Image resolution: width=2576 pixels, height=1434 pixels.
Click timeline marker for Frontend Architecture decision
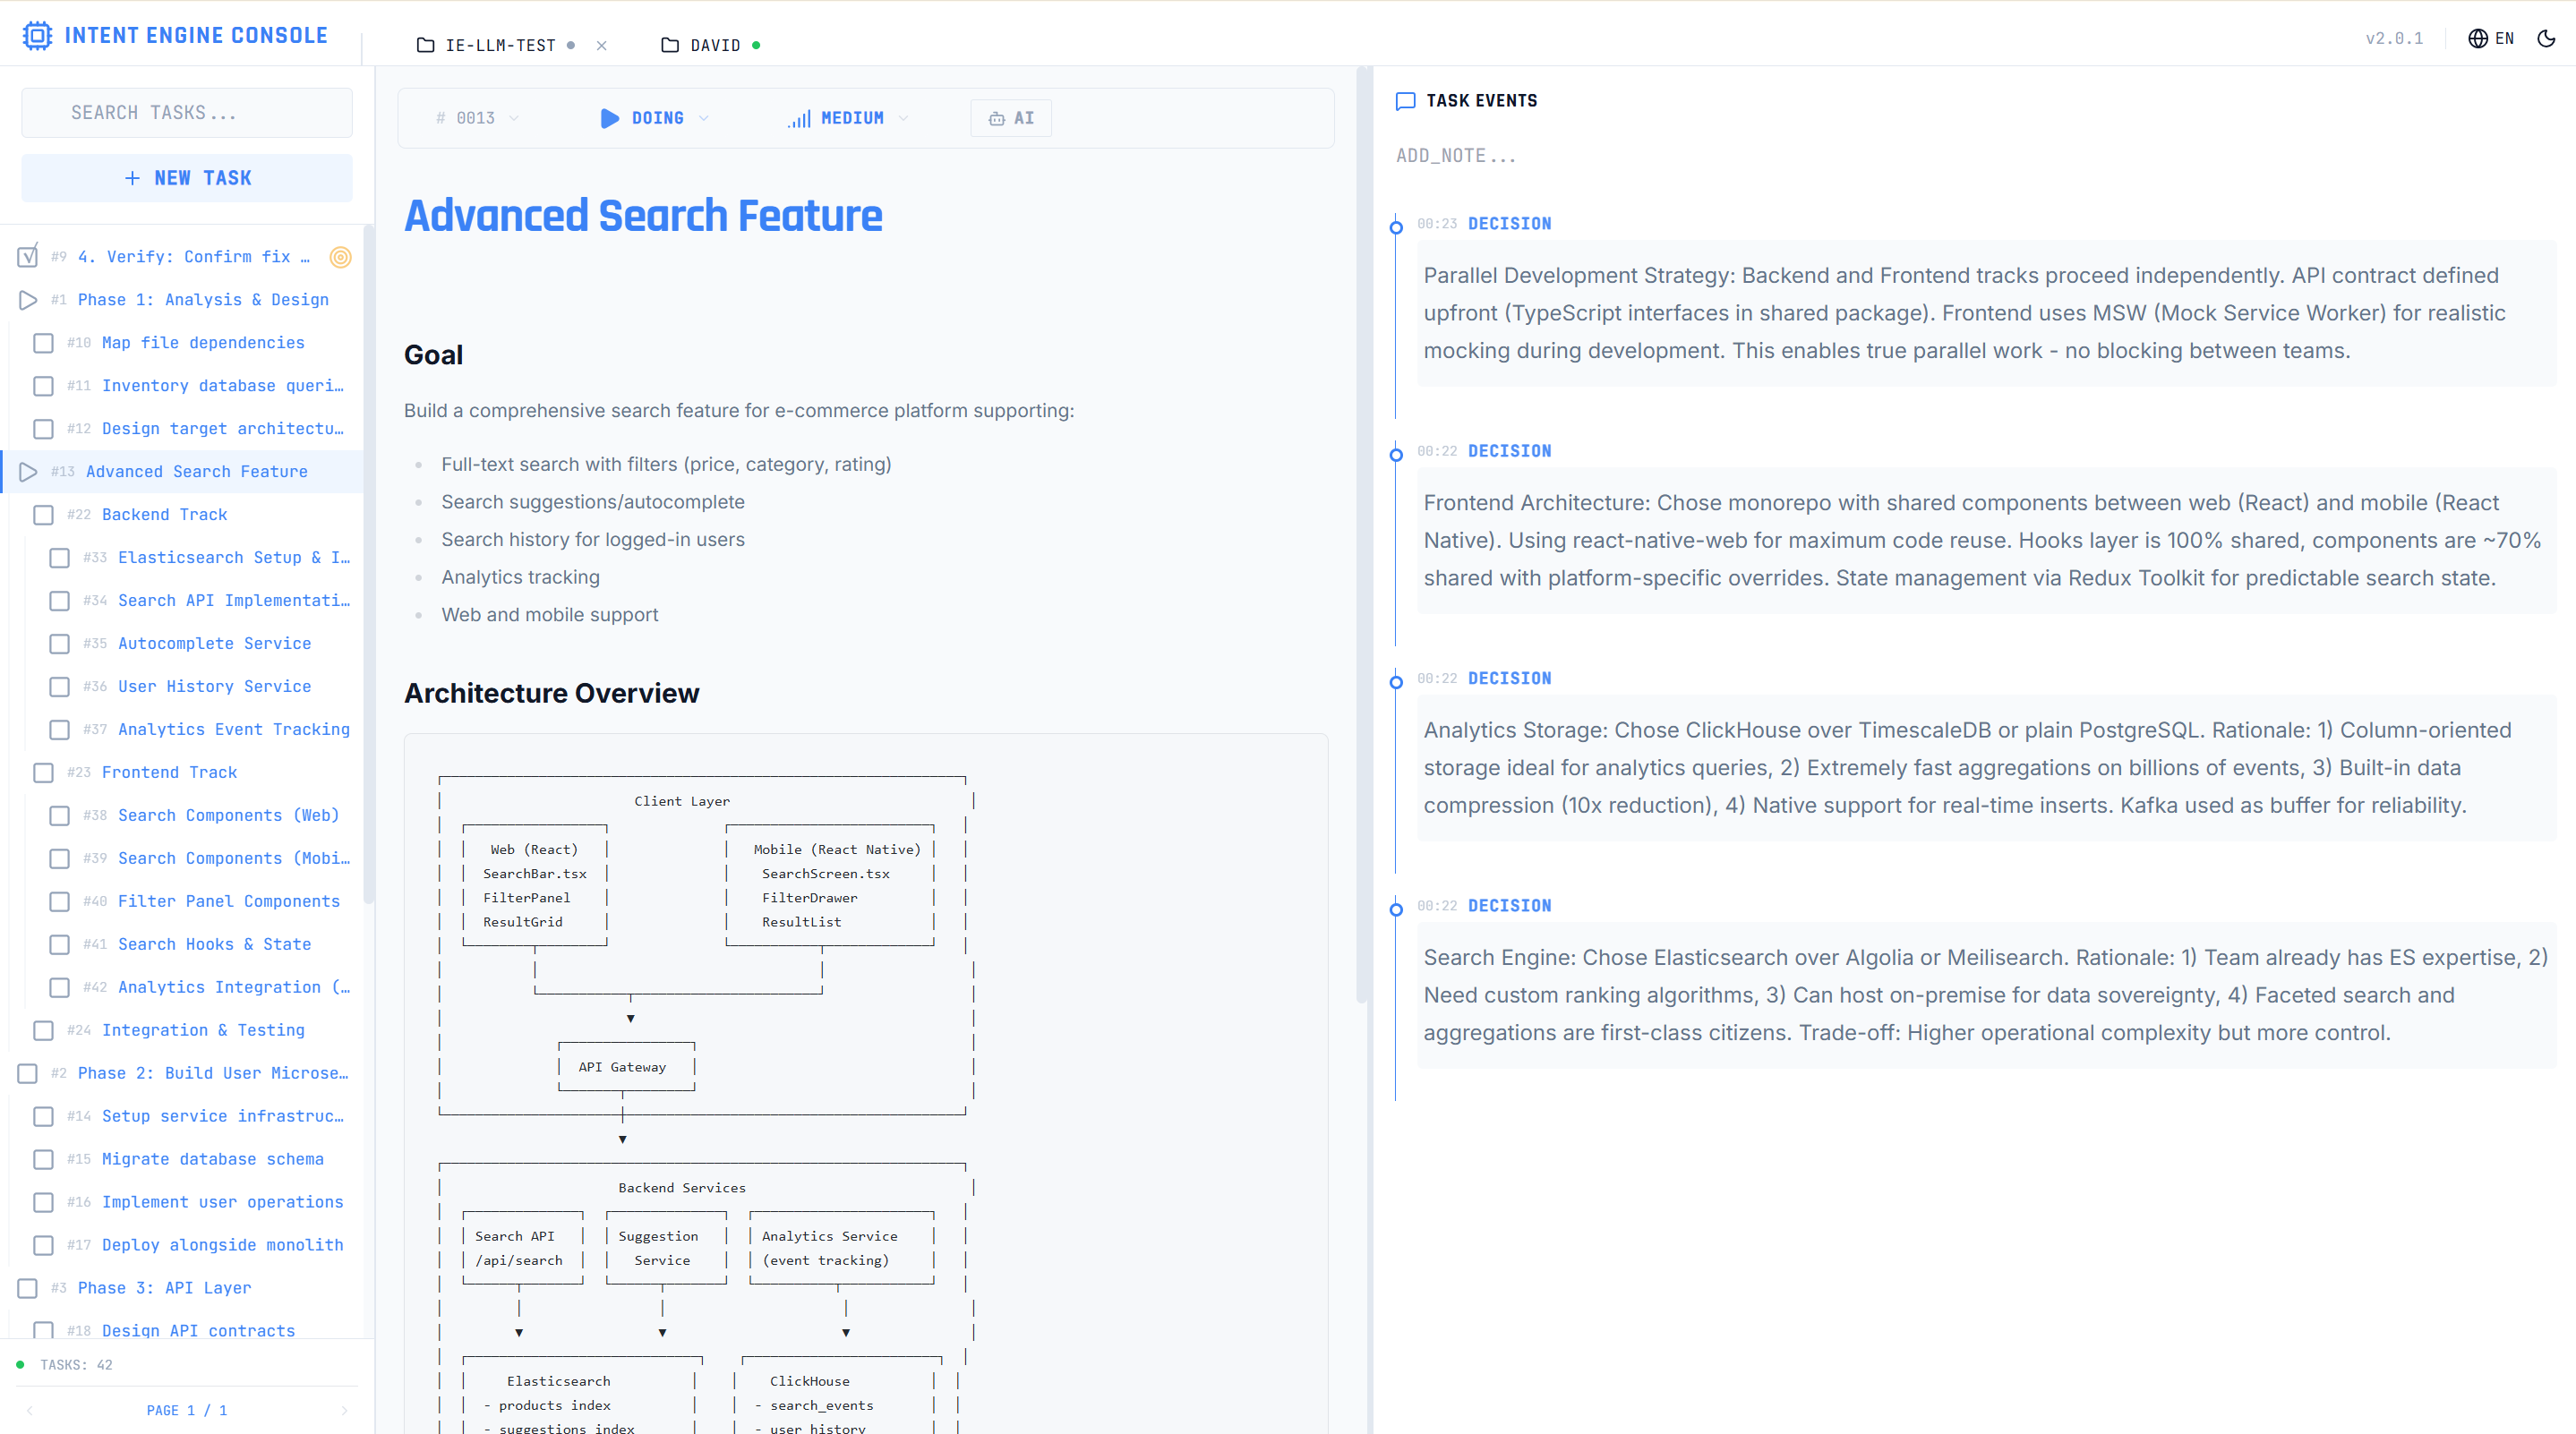point(1396,455)
